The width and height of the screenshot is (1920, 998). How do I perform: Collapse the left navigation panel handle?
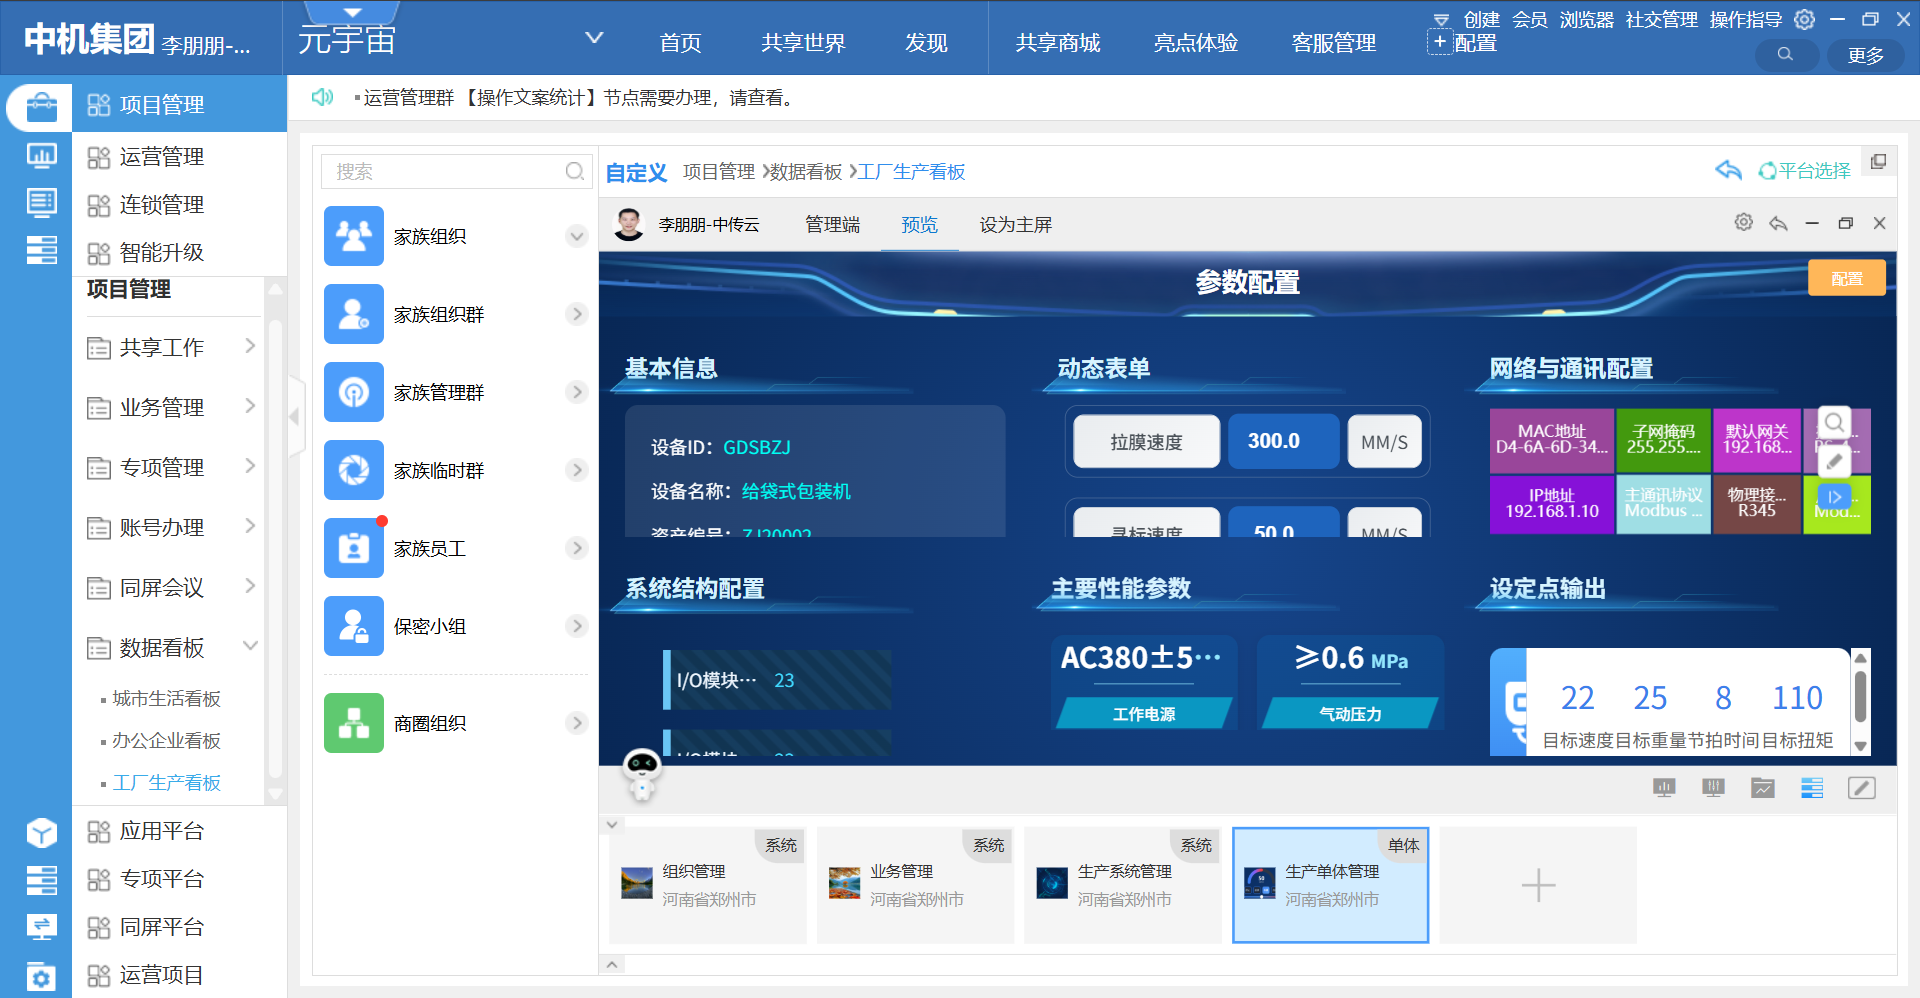tap(295, 416)
